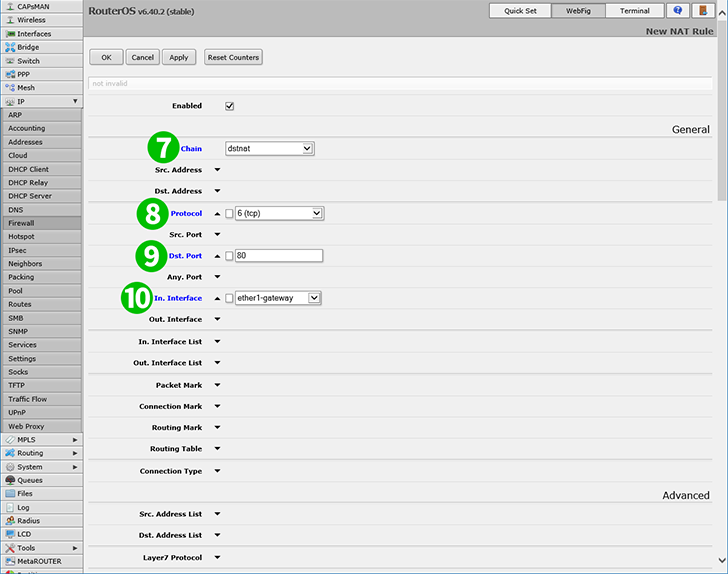This screenshot has width=728, height=574.
Task: Click the Routing icon in sidebar
Action: (x=10, y=453)
